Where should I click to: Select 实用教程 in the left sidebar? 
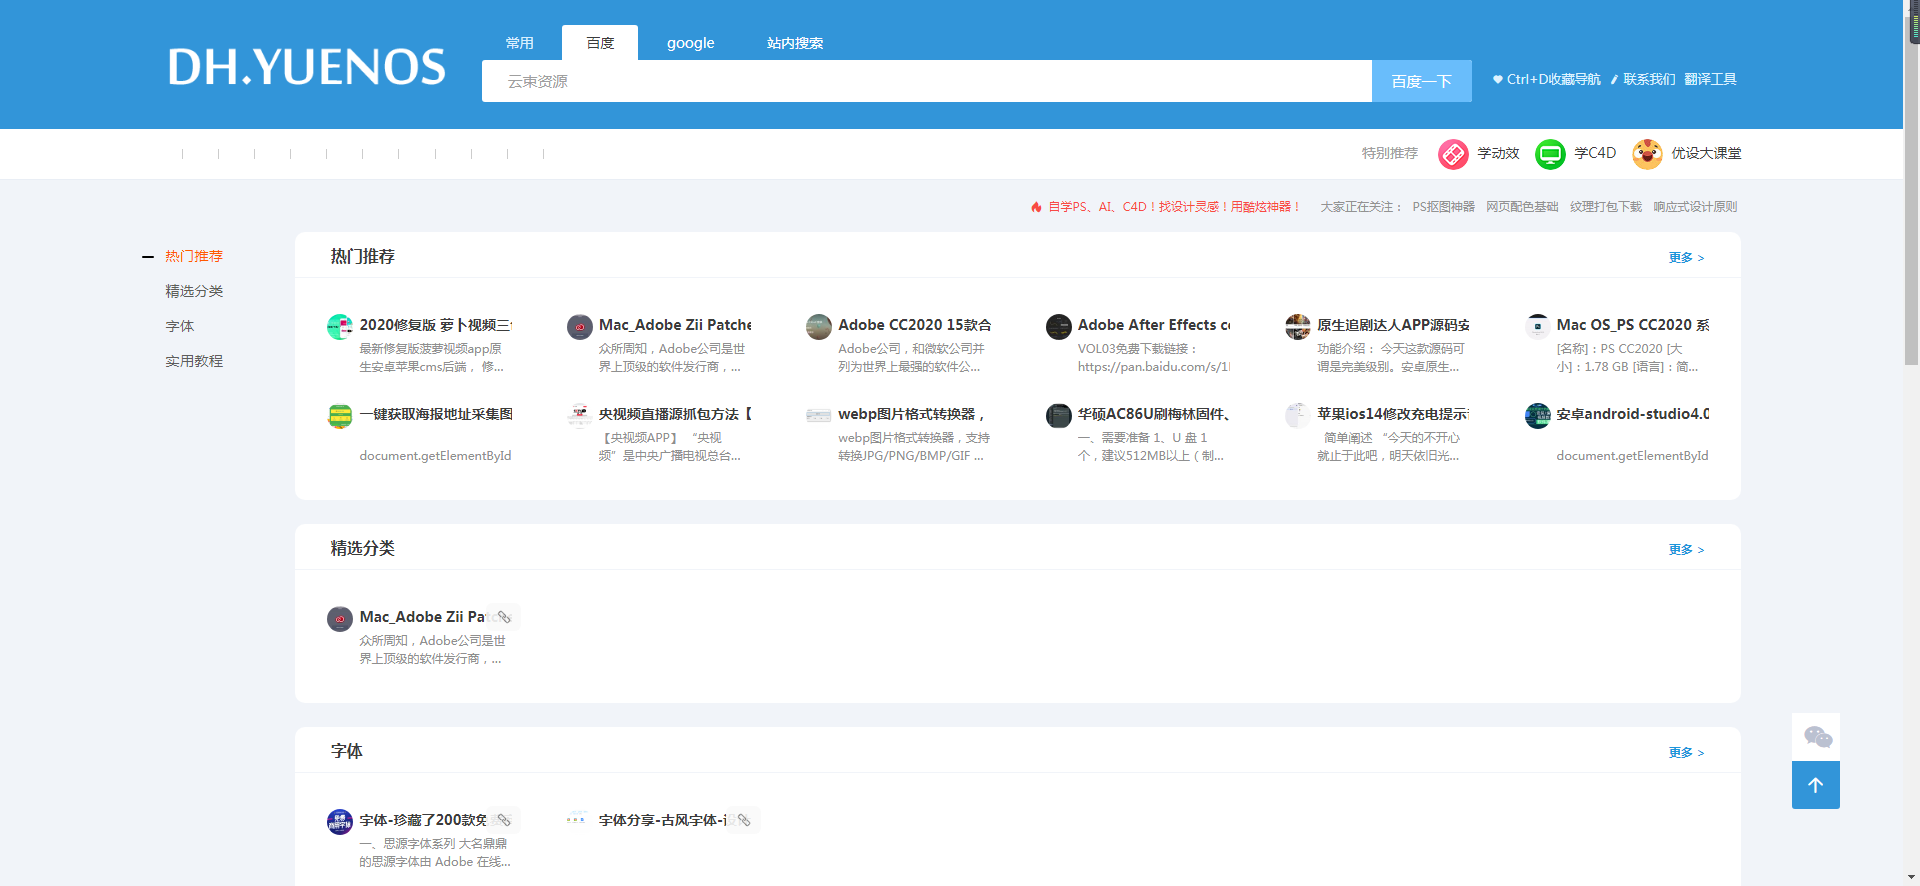[194, 362]
